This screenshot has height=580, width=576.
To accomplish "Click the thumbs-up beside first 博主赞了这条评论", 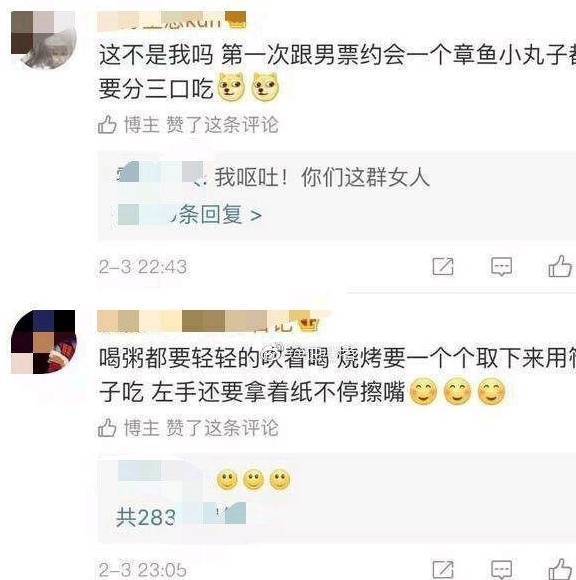I will click(107, 124).
